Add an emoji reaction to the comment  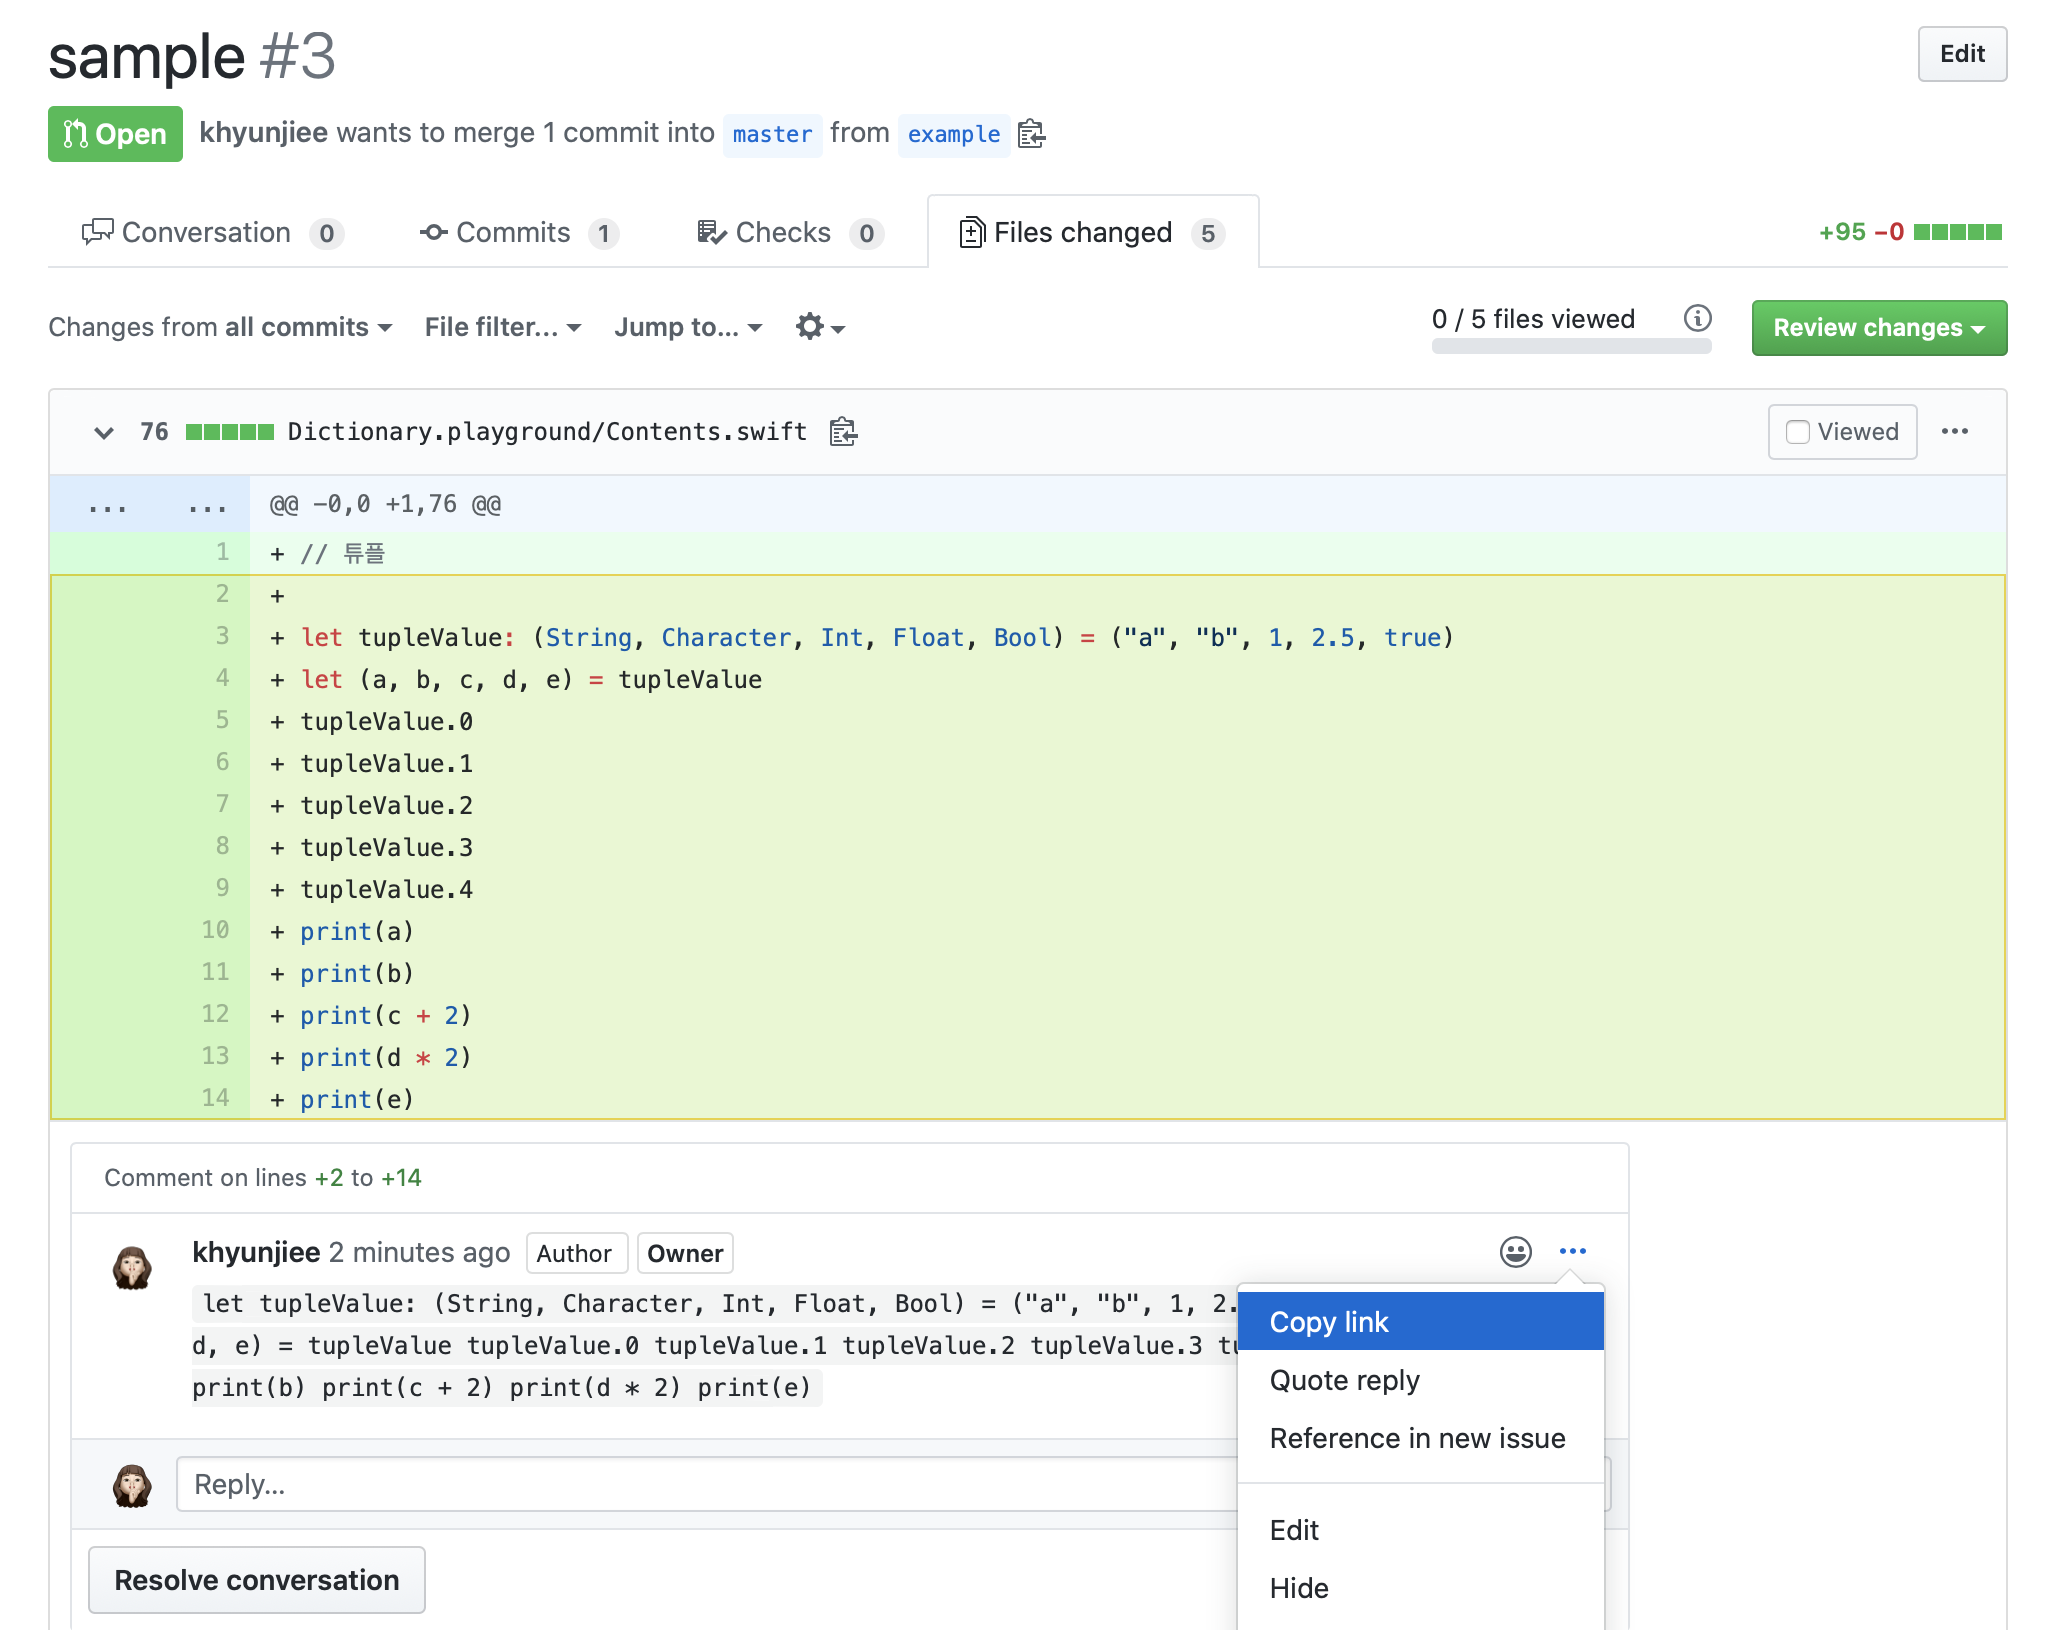pyautogui.click(x=1515, y=1252)
